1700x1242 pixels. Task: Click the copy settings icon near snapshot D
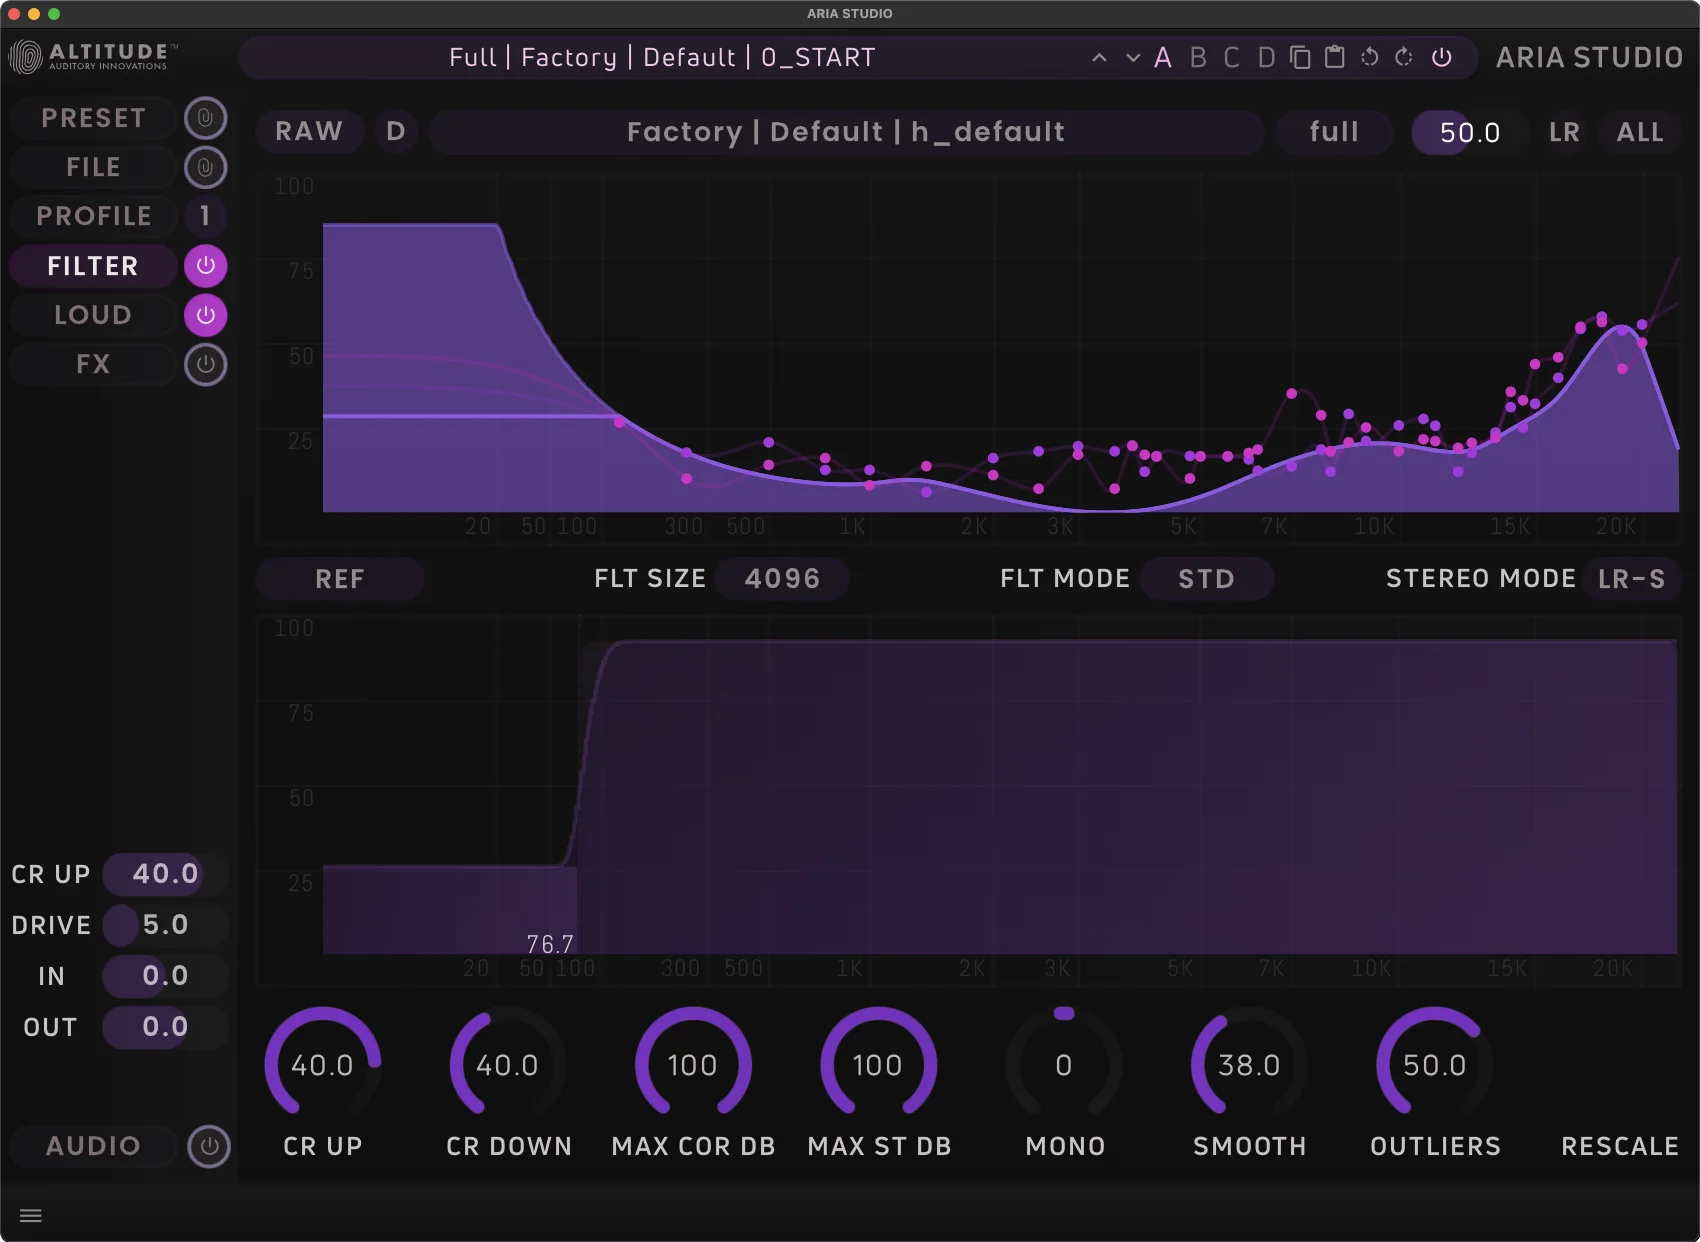(1300, 57)
